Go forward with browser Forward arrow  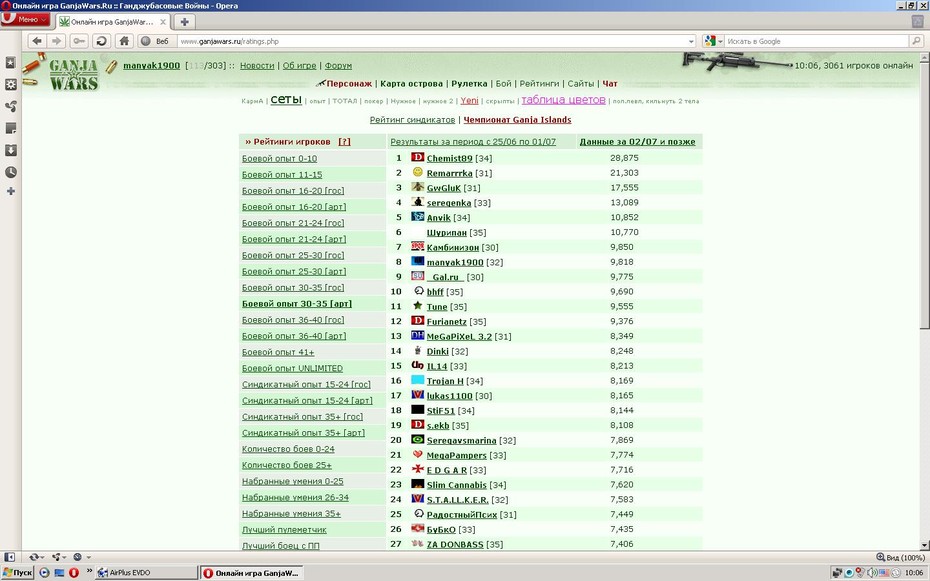56,41
